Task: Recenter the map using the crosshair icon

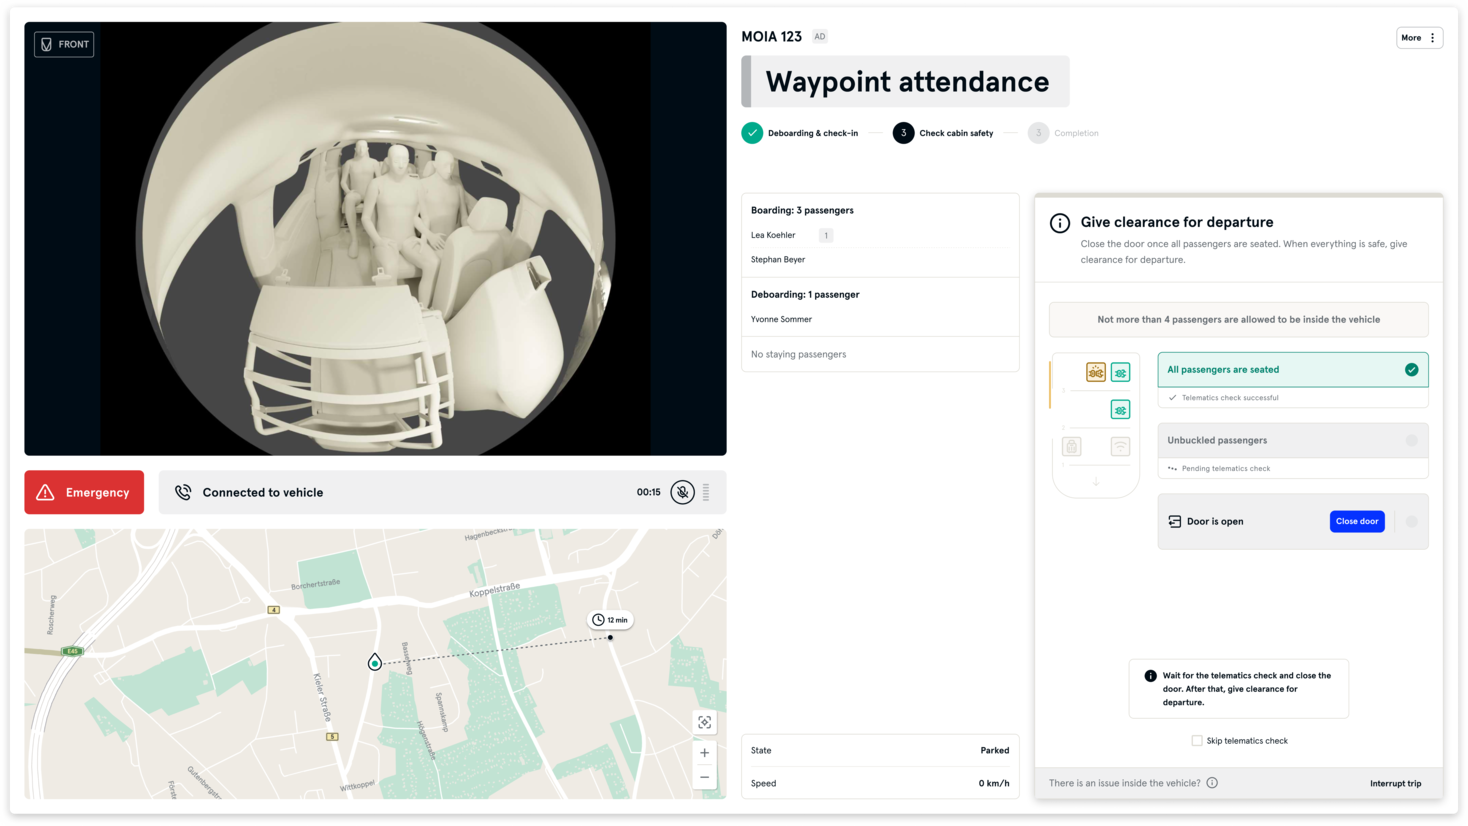Action: pos(704,722)
